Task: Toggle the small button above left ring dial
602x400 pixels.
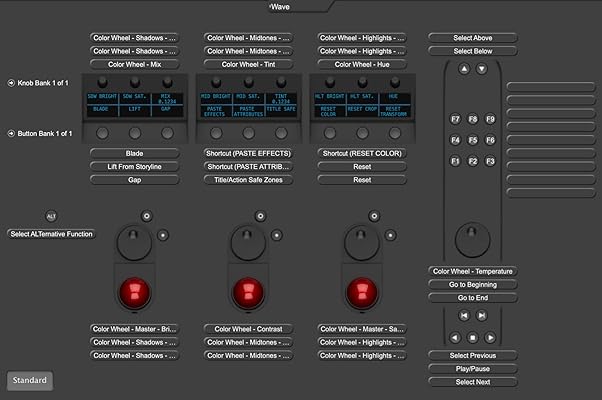Action: [146, 215]
